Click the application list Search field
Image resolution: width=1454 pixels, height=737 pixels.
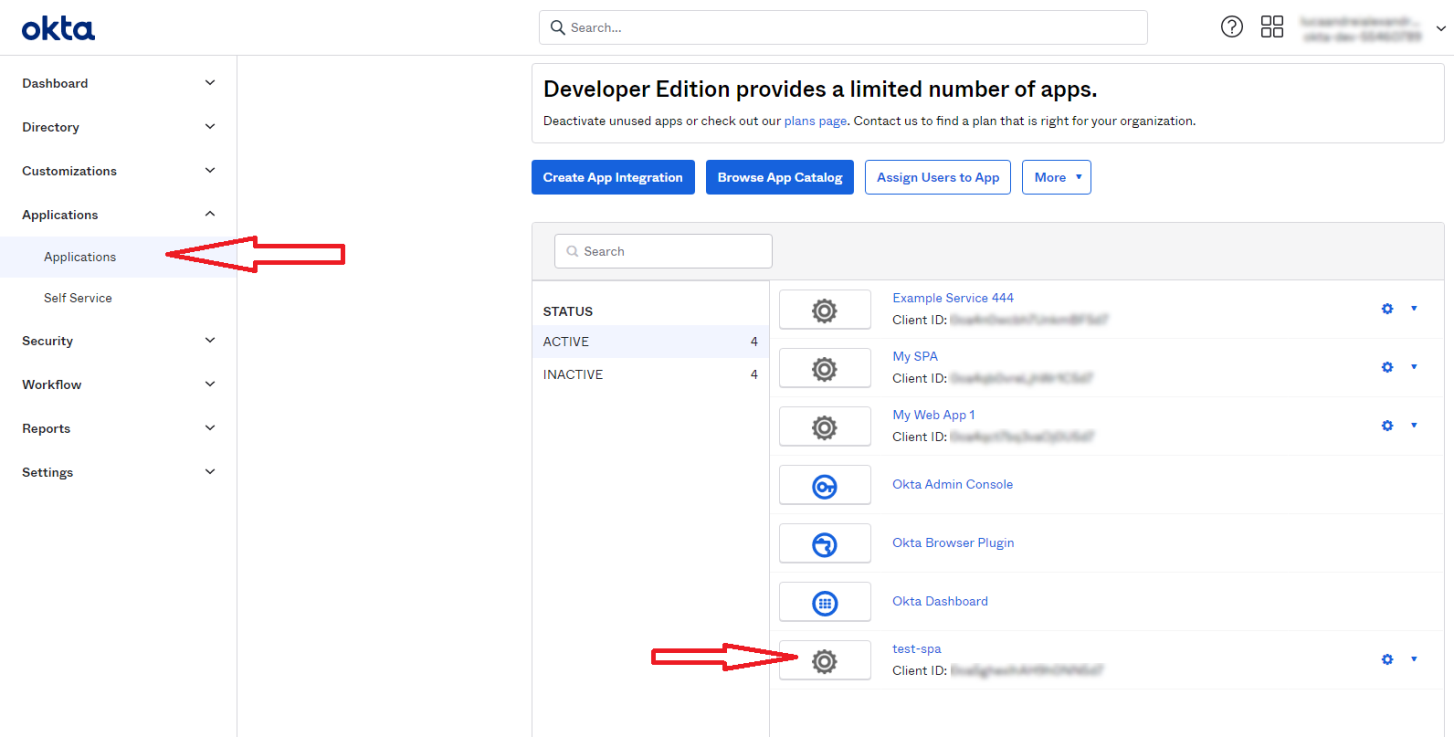[663, 251]
